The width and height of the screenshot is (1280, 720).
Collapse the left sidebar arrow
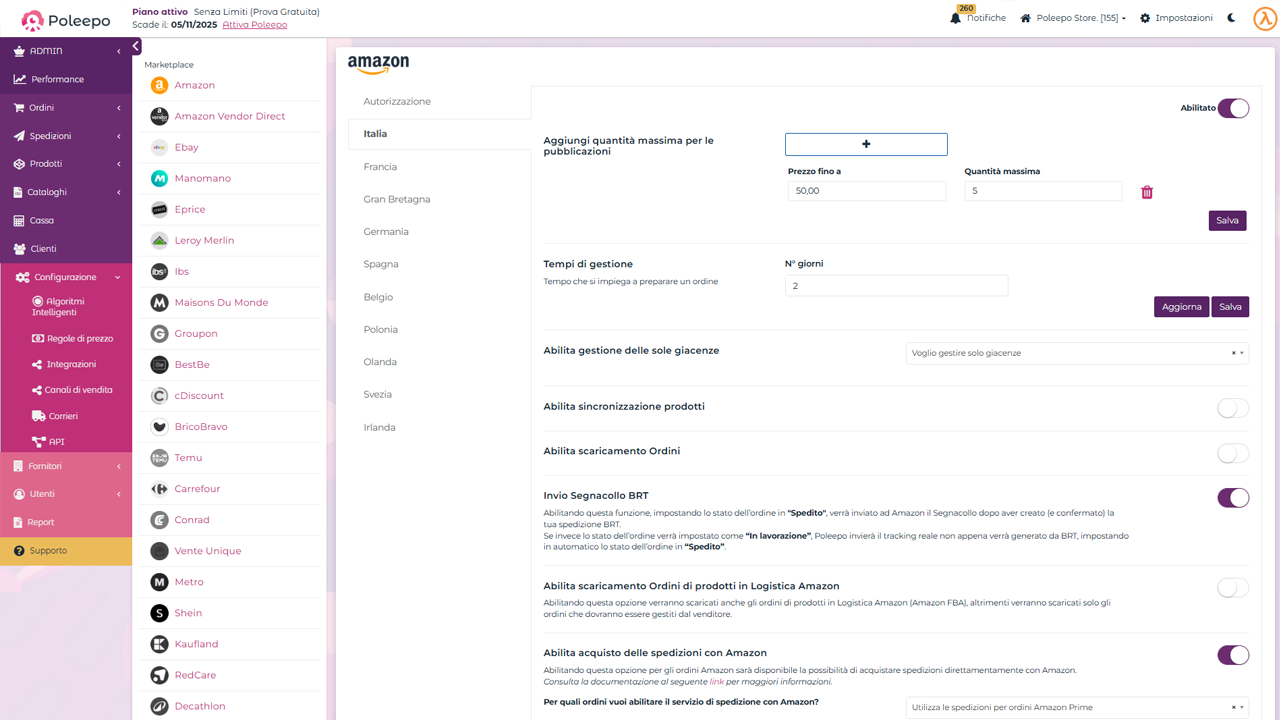[136, 46]
